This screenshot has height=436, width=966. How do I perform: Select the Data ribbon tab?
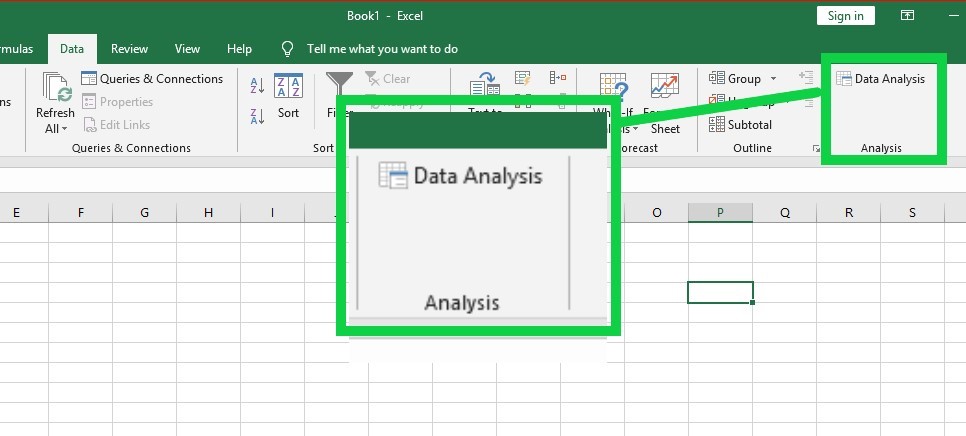72,49
